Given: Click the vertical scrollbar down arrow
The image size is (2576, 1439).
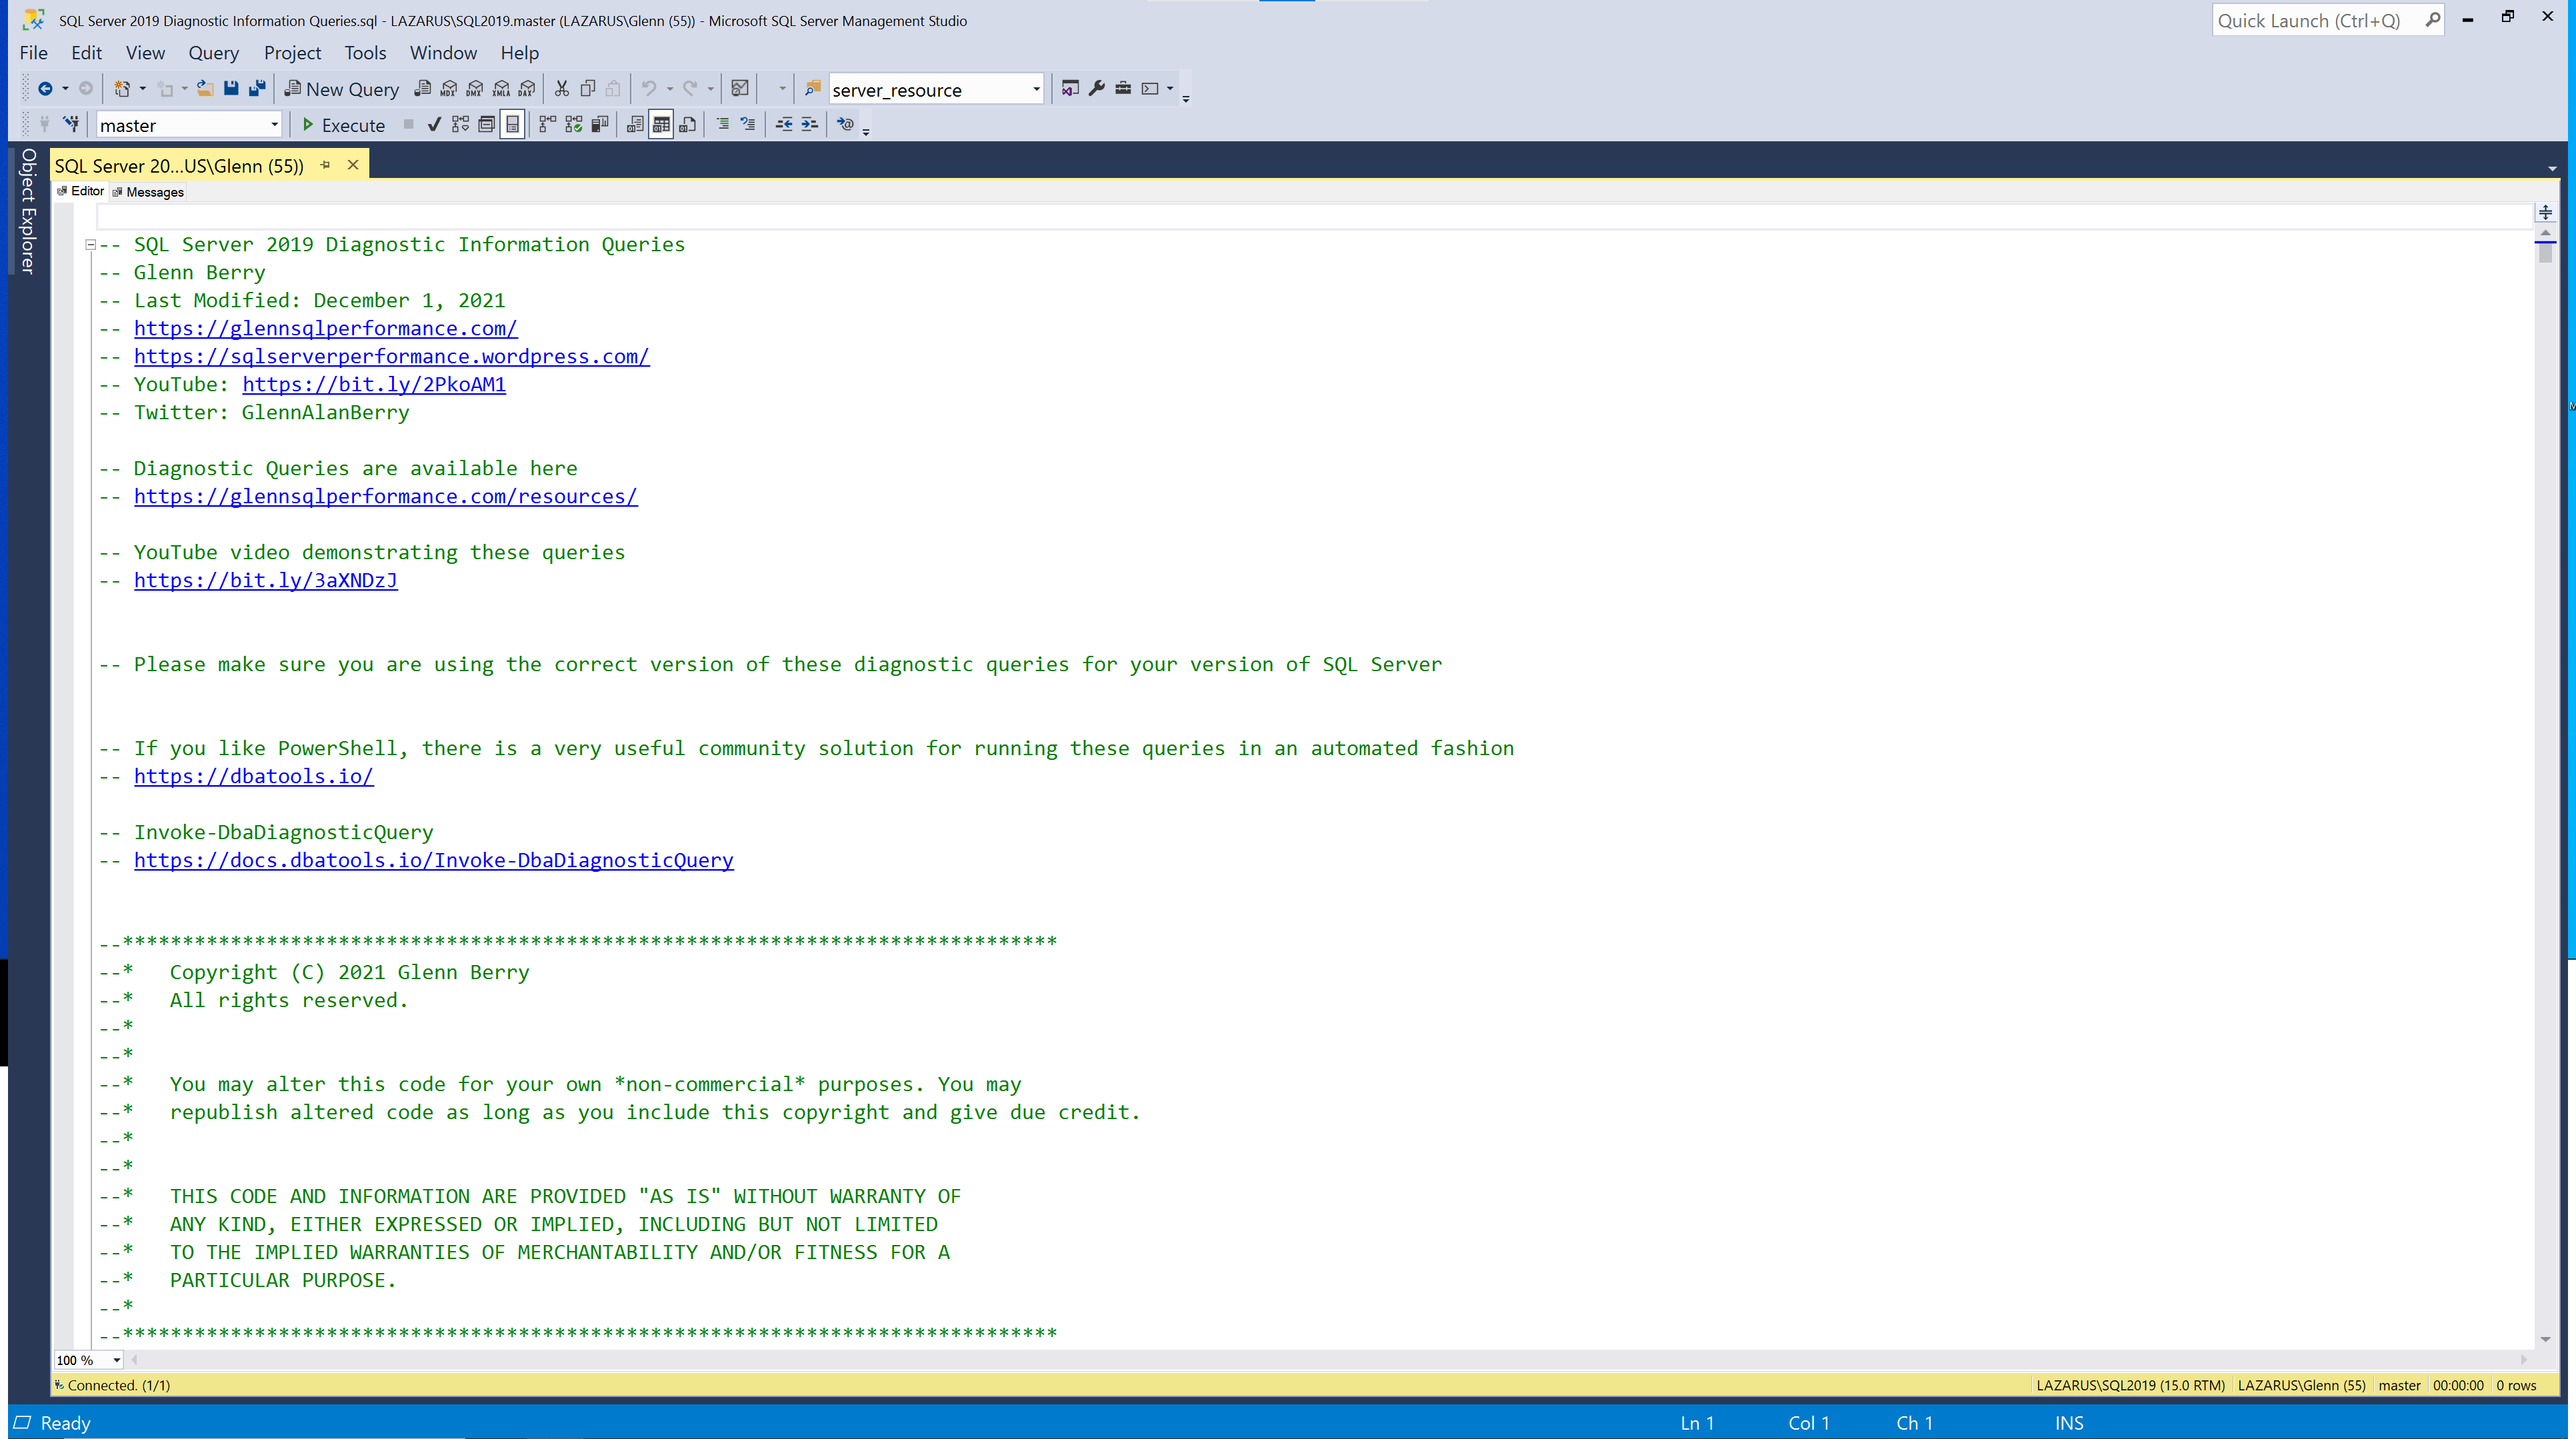Looking at the screenshot, I should pos(2545,1339).
